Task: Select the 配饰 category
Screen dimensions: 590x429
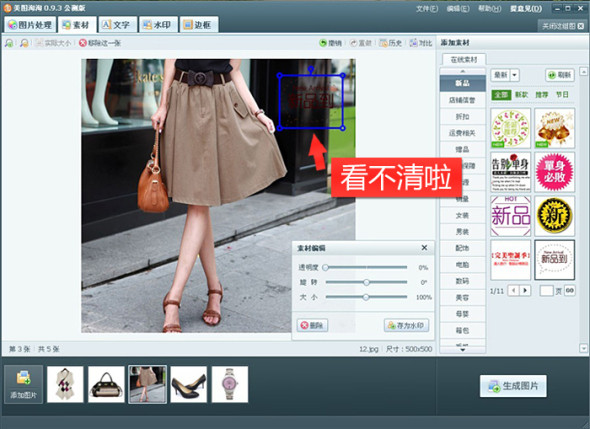Action: click(462, 248)
